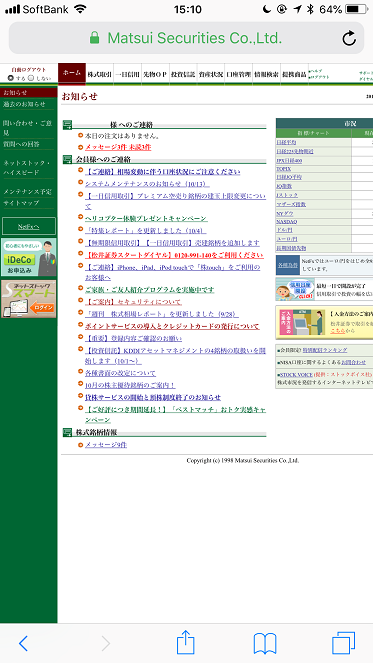Open 10月の株主優待銘柄のご案内 link
This screenshot has width=373, height=663.
[x=130, y=385]
